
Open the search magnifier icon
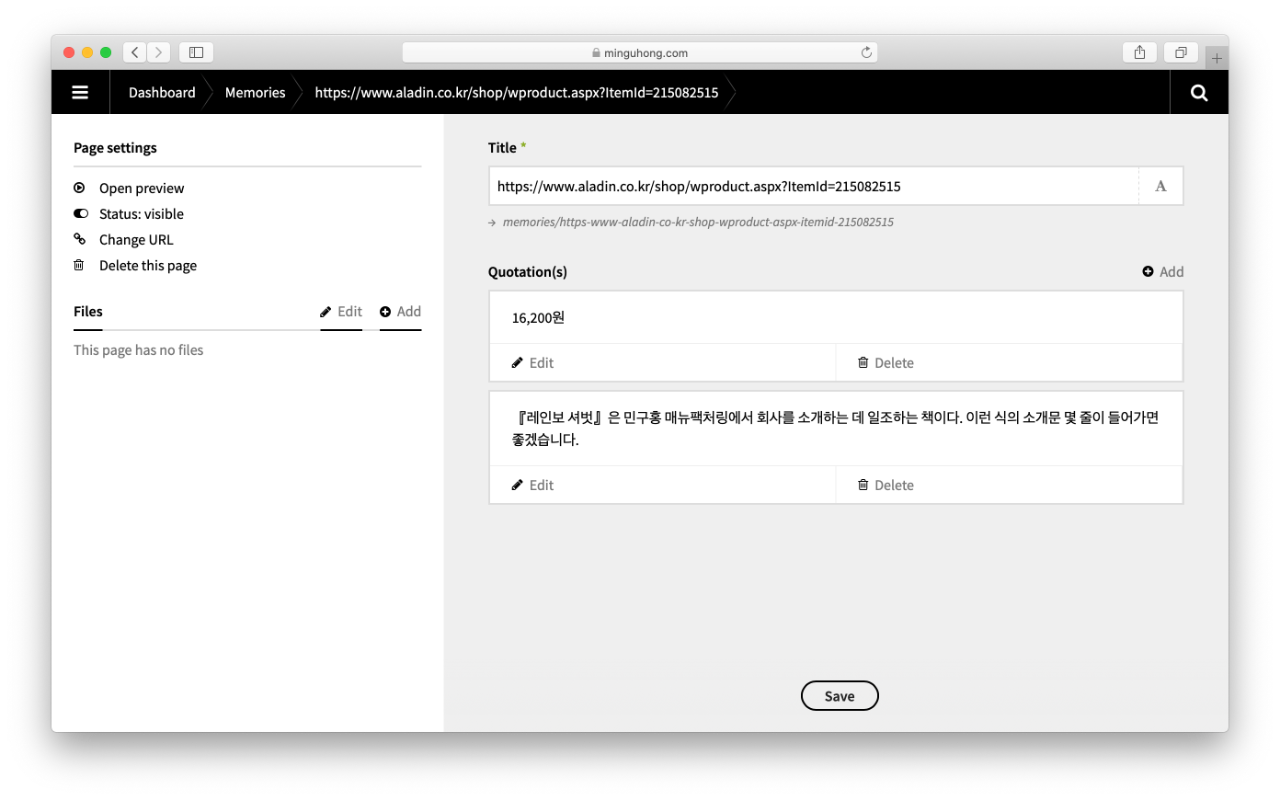tap(1199, 92)
